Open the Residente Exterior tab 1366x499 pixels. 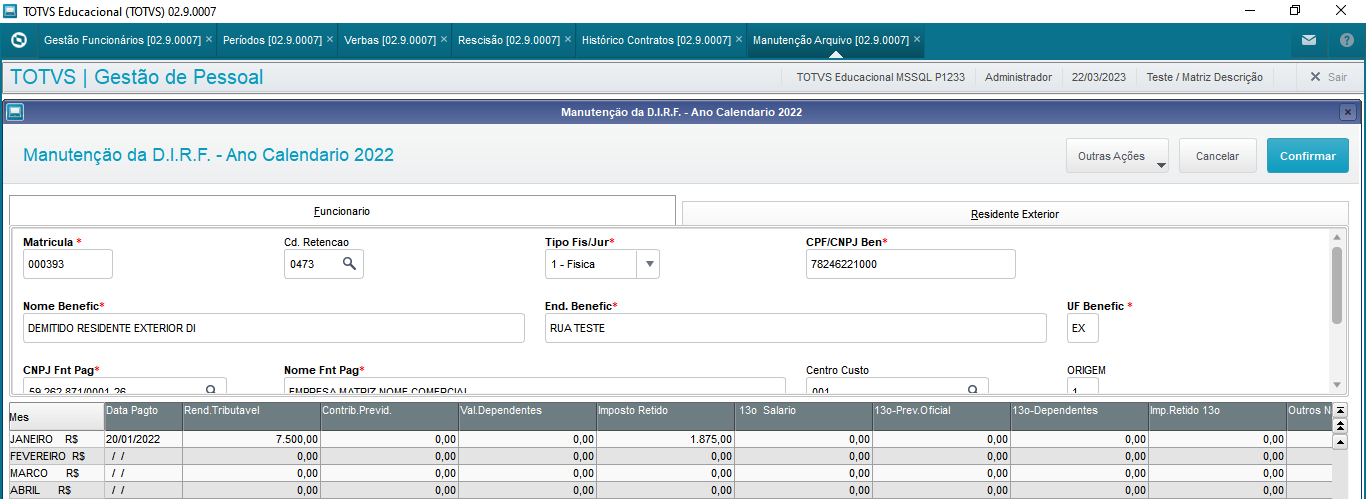(x=1014, y=214)
